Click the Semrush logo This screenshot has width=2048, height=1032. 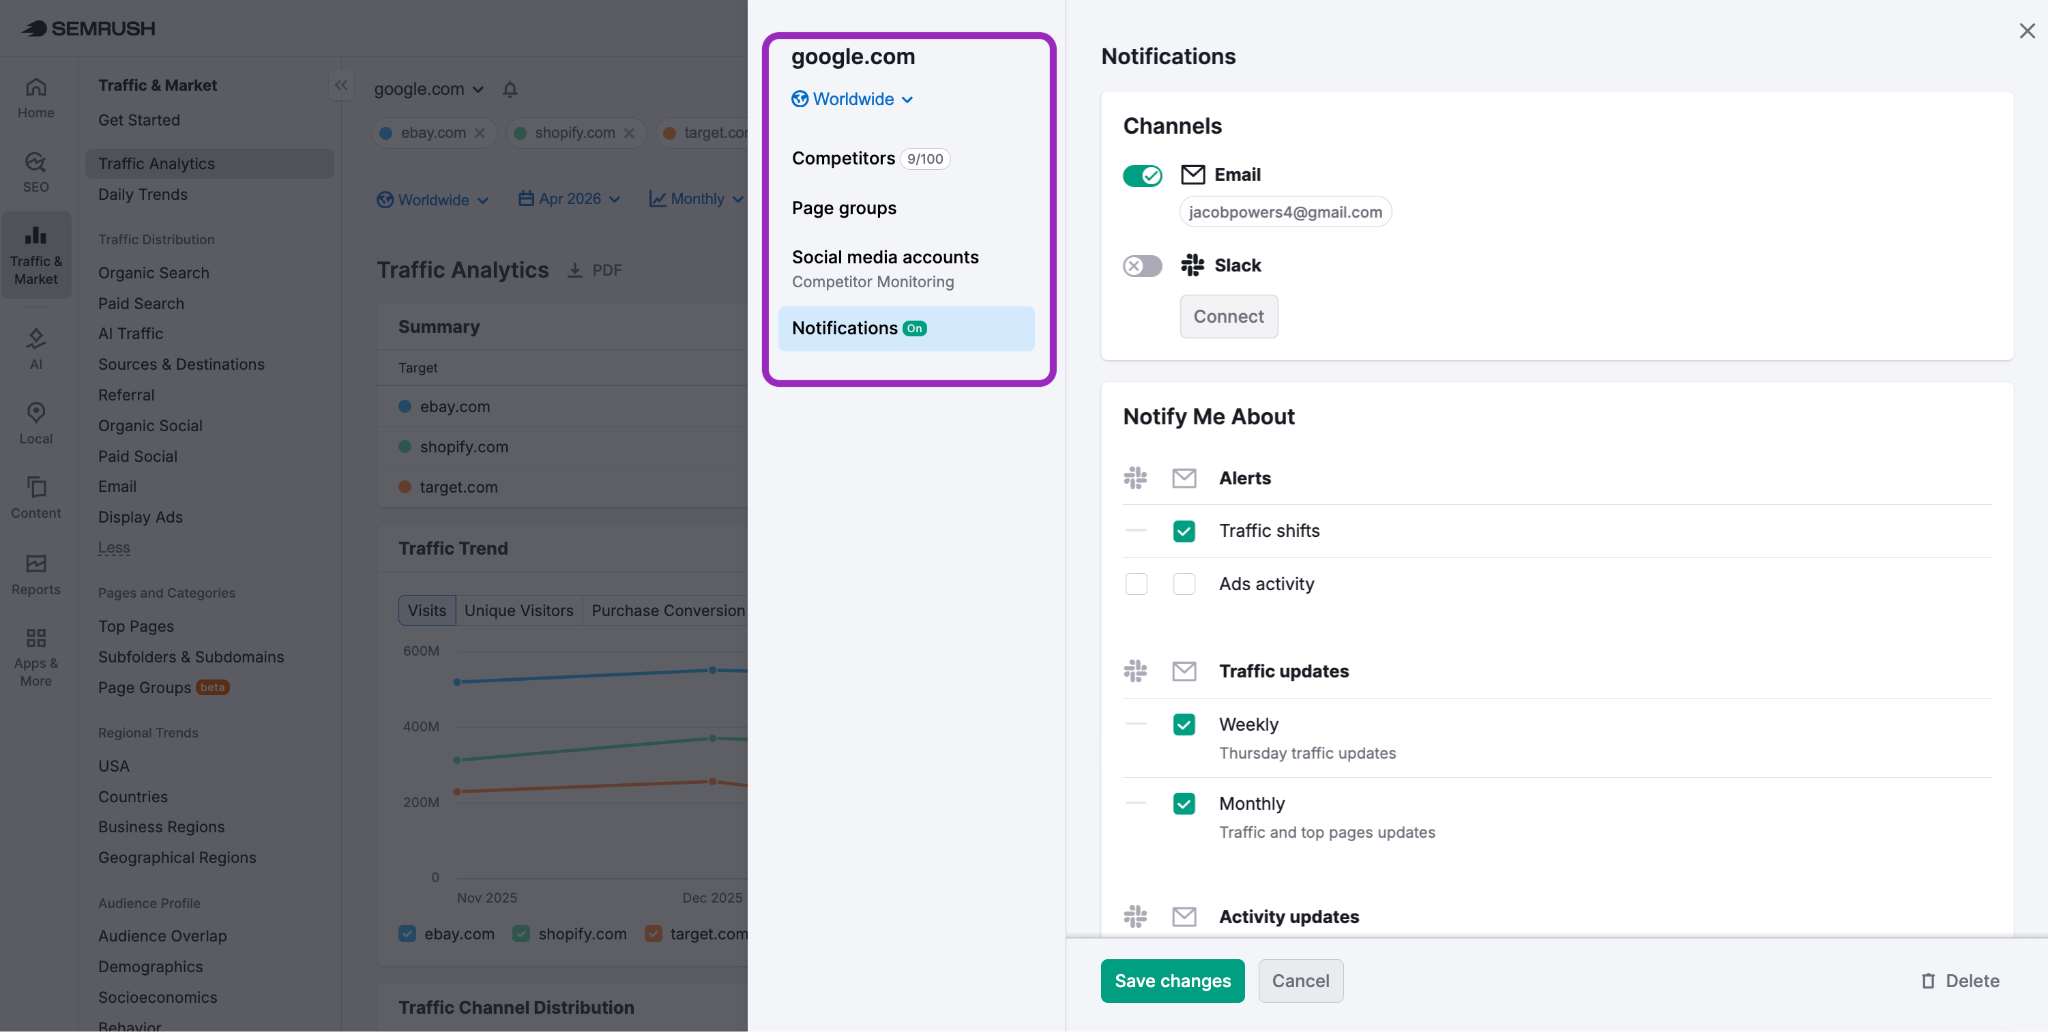[x=88, y=28]
